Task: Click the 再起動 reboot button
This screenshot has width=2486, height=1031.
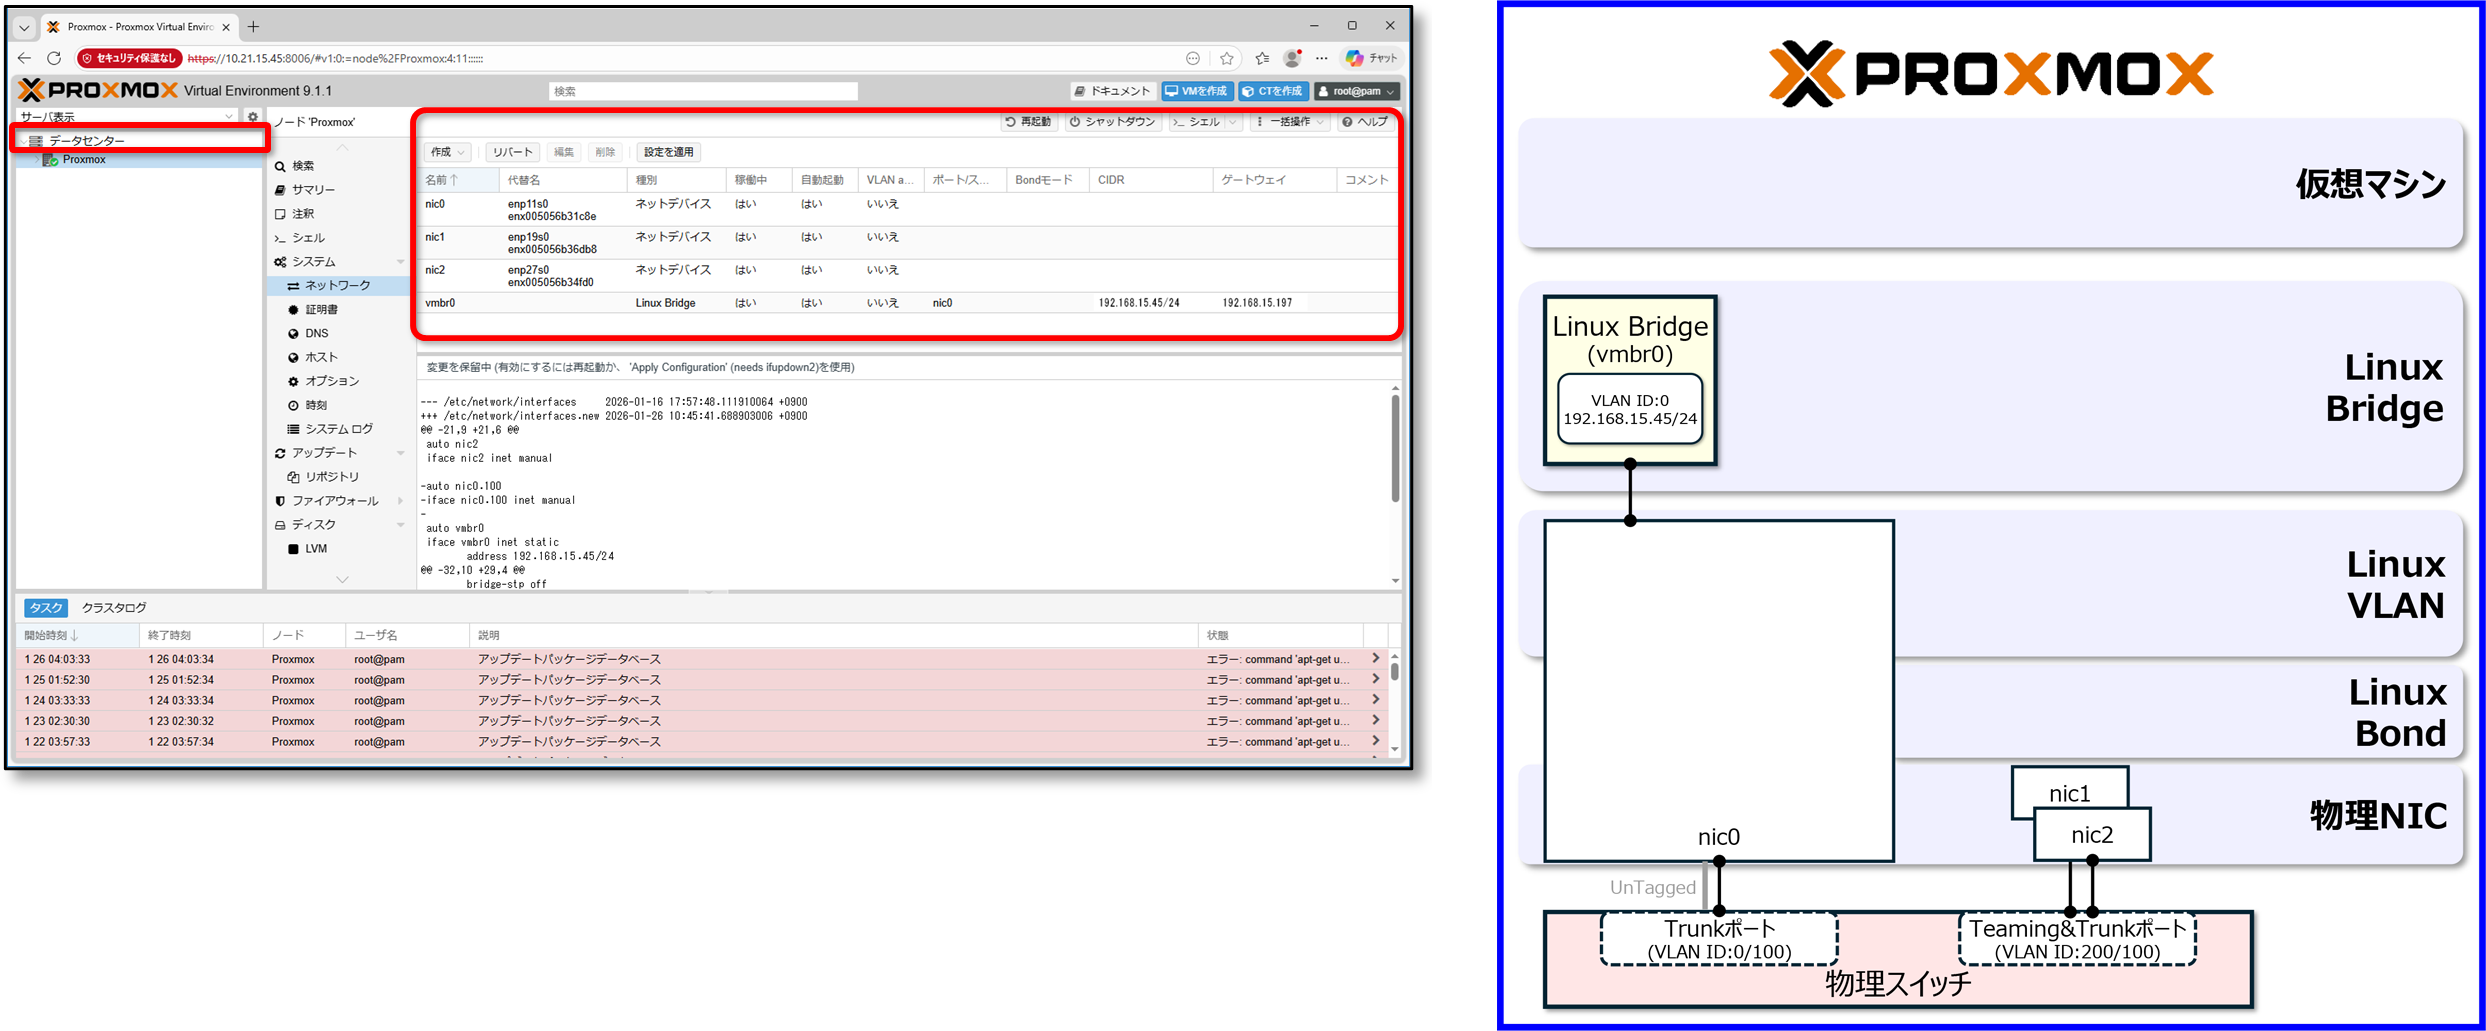Action: pyautogui.click(x=1028, y=122)
